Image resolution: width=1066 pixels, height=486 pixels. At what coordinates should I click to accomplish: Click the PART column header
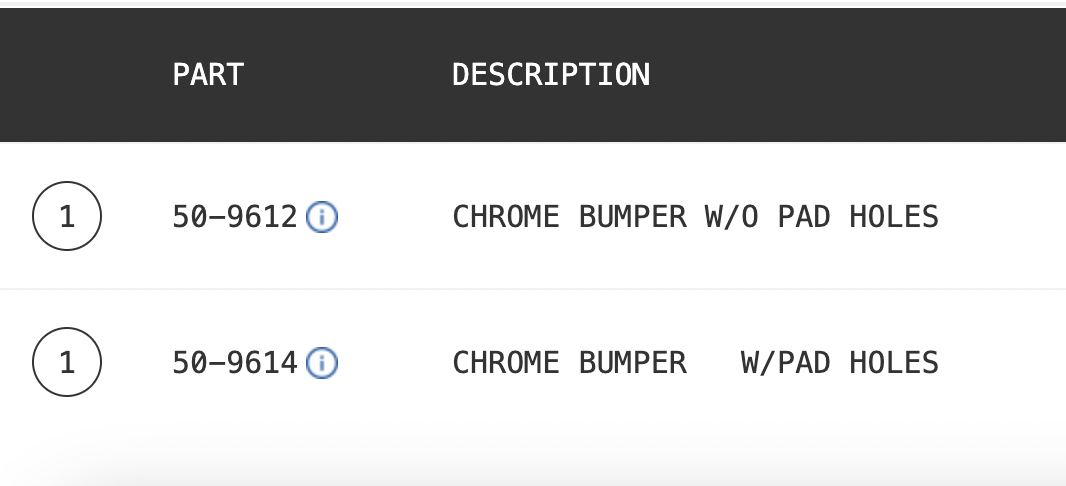tap(208, 75)
